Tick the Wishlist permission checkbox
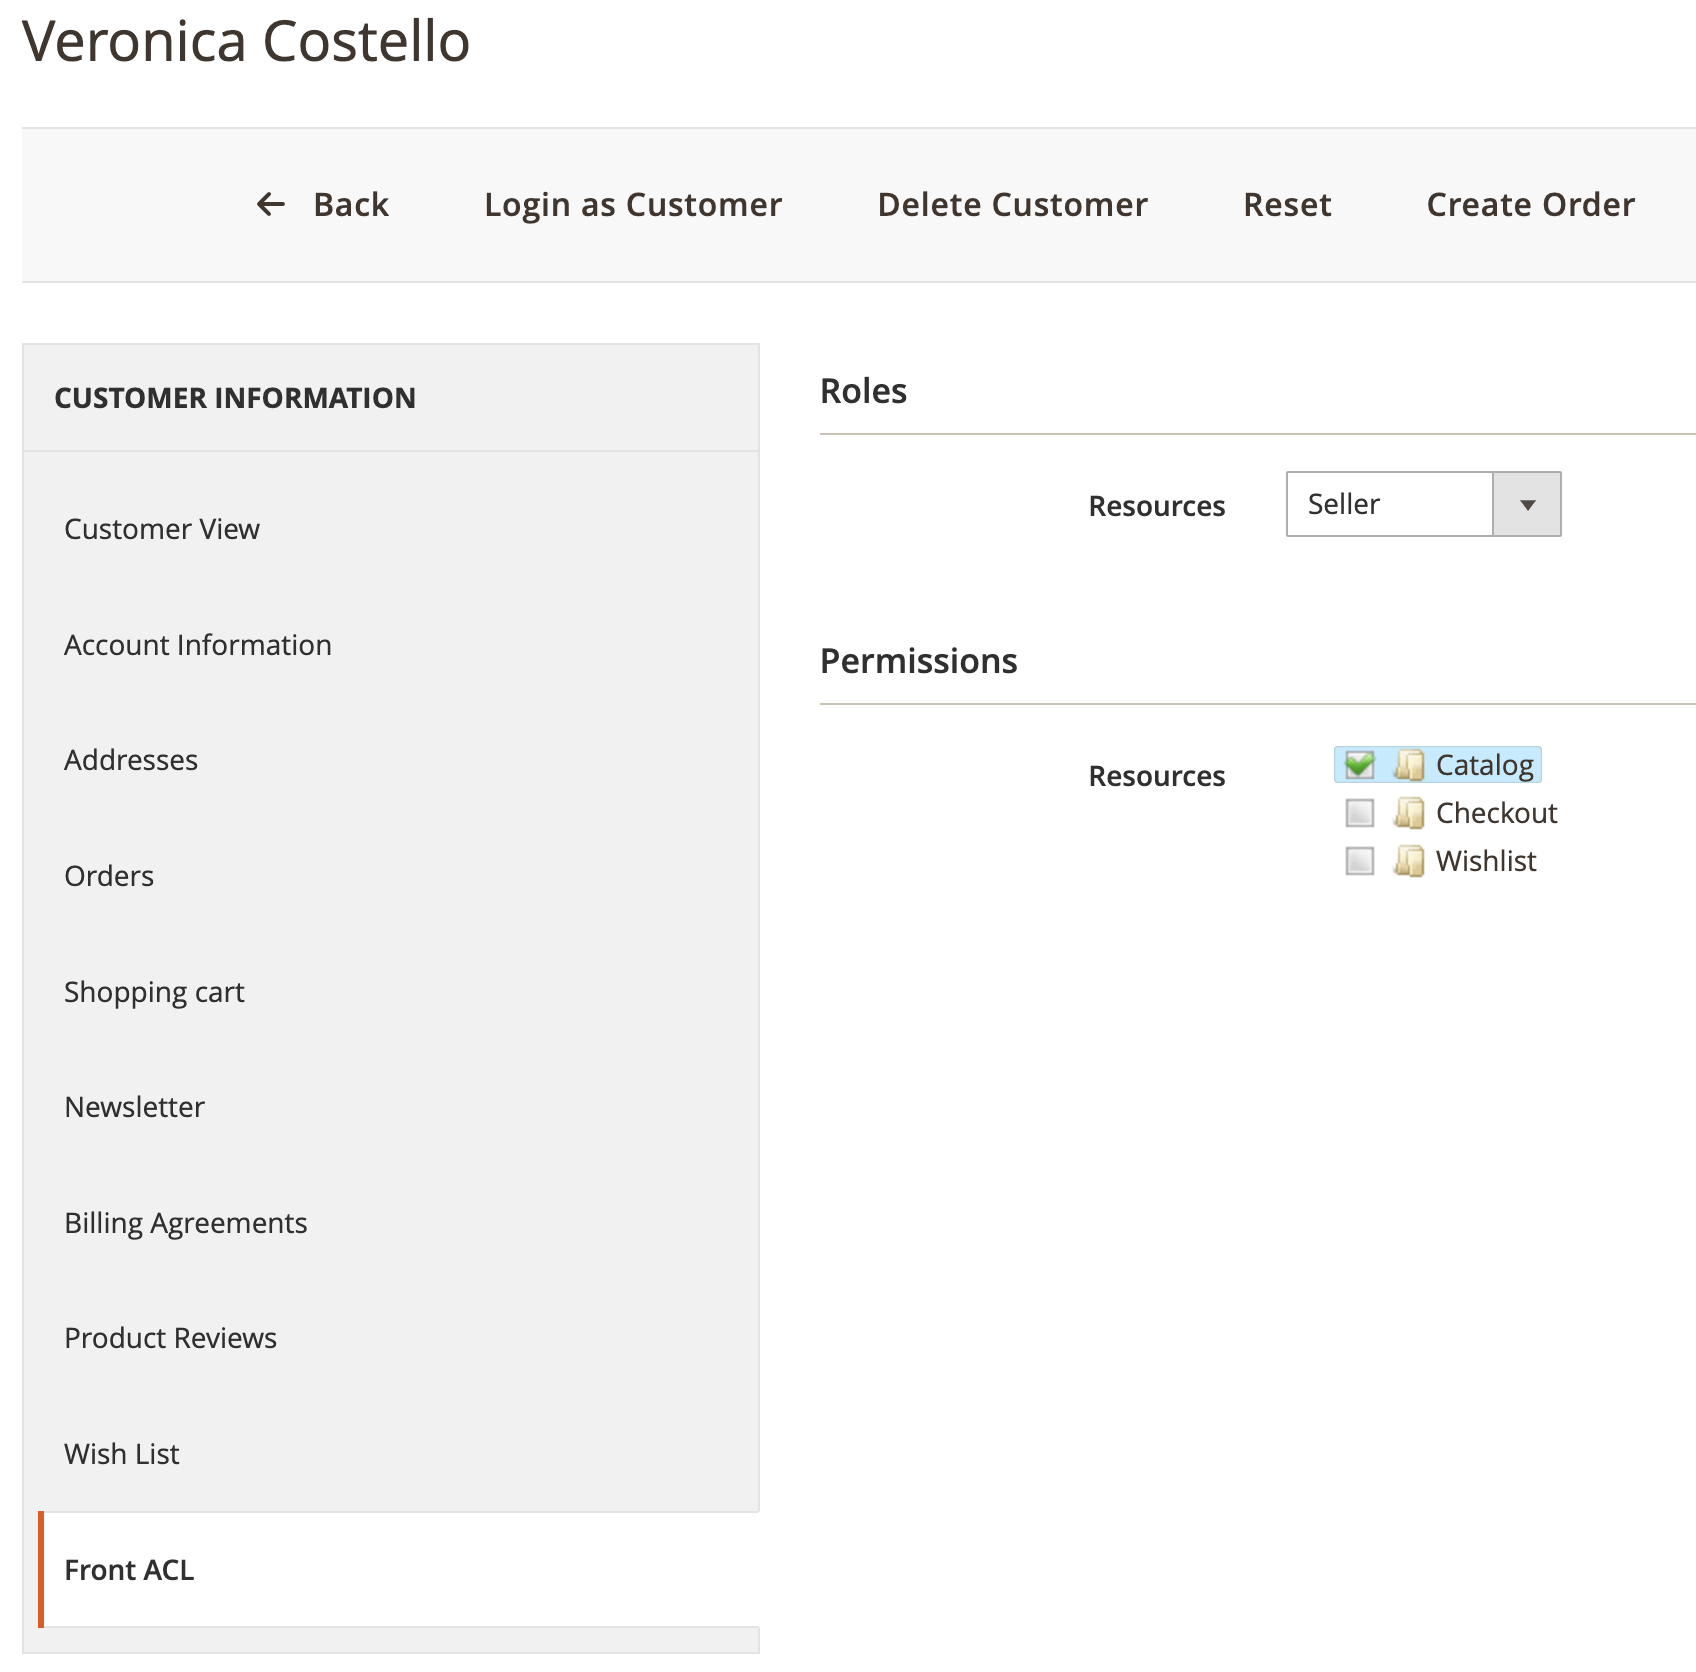This screenshot has height=1672, width=1696. tap(1359, 861)
